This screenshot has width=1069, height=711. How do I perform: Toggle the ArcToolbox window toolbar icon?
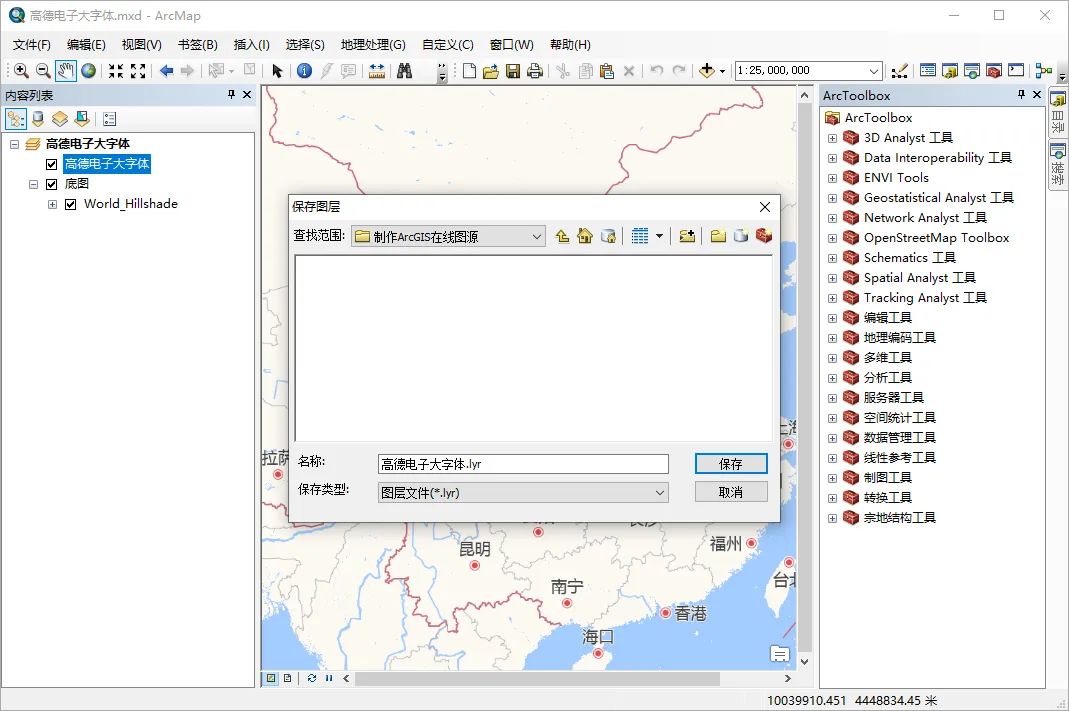pyautogui.click(x=994, y=70)
